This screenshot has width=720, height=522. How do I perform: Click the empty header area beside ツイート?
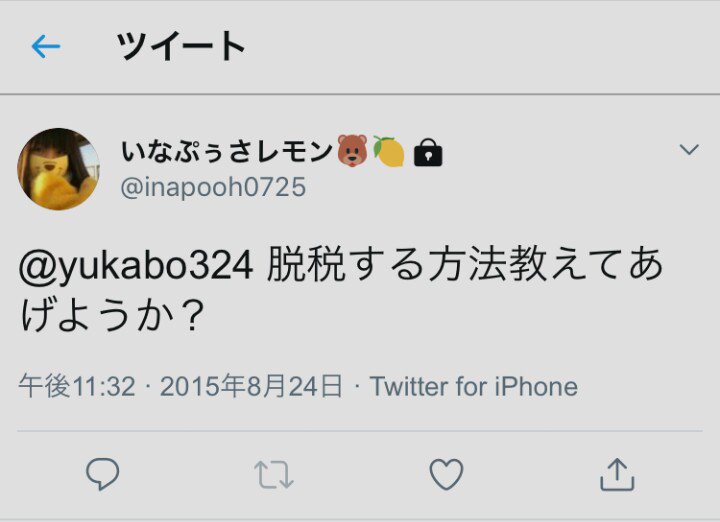[x=482, y=46]
